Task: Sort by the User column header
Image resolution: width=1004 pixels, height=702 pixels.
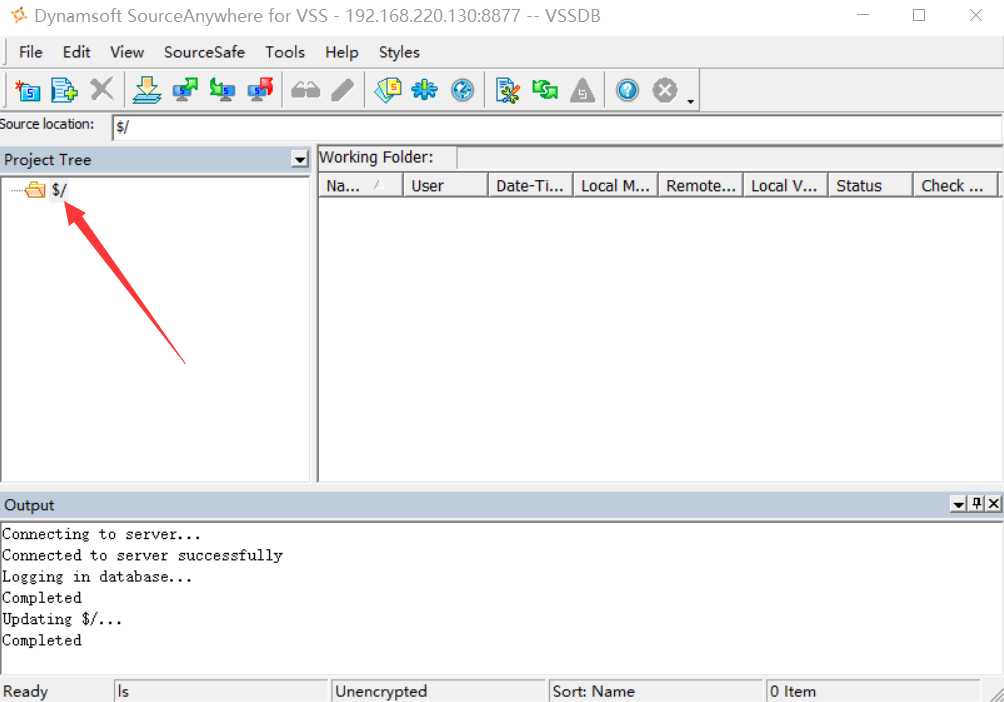Action: tap(445, 185)
